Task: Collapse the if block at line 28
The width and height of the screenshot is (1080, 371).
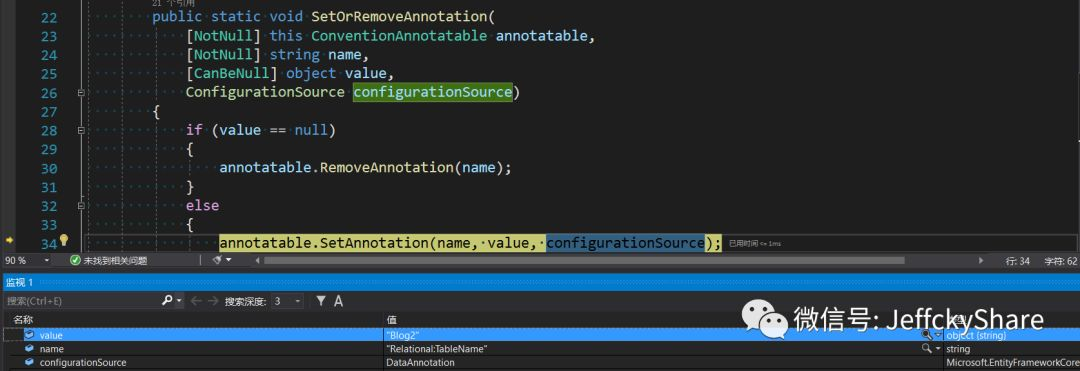Action: 81,130
